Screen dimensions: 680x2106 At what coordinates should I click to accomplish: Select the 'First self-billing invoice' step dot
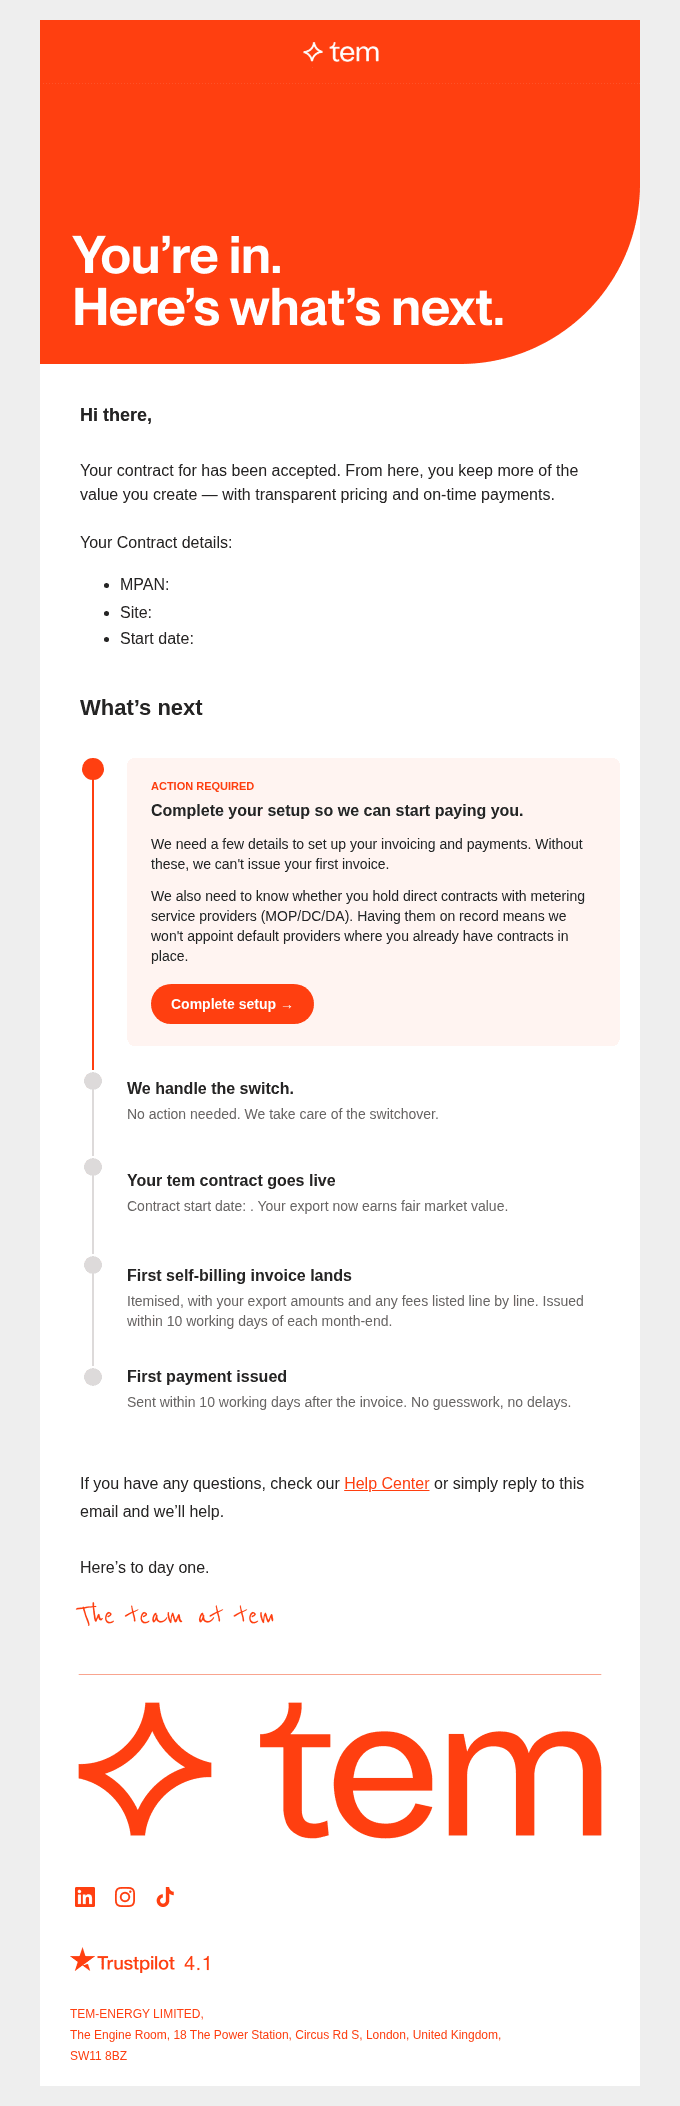(x=93, y=1265)
